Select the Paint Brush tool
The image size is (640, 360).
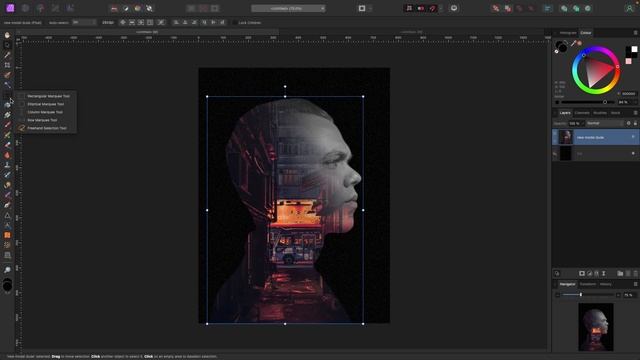pyautogui.click(x=7, y=125)
